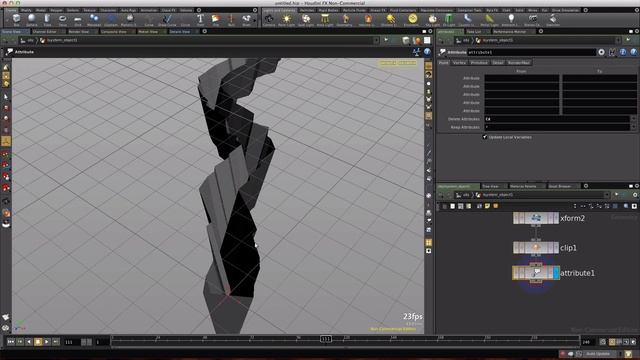Switch to Vertex attribute tab
The width and height of the screenshot is (640, 360).
pyautogui.click(x=459, y=62)
